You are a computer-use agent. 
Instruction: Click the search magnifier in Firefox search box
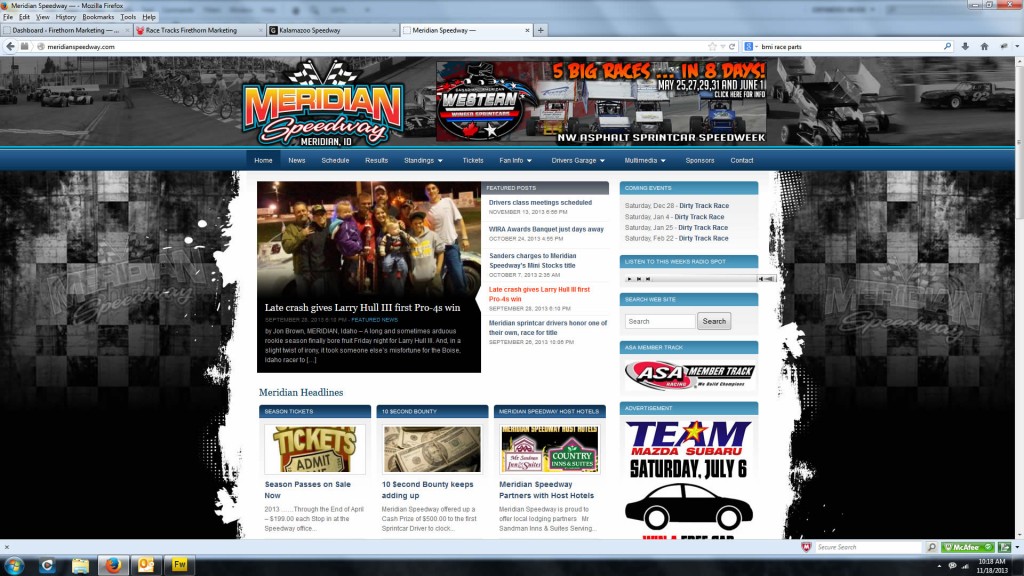coord(947,46)
